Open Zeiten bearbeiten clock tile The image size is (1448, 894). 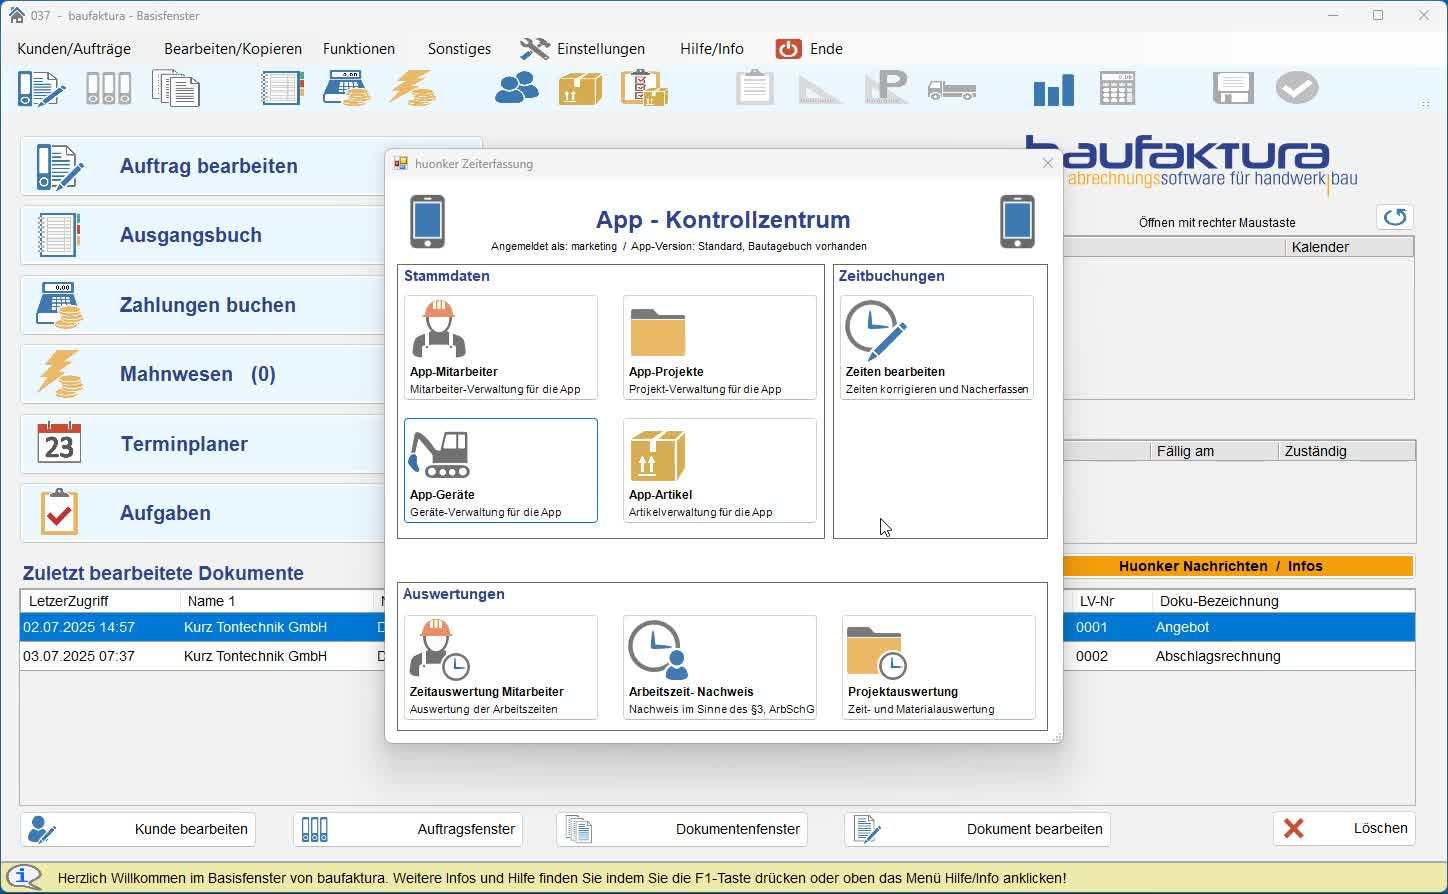click(x=936, y=347)
